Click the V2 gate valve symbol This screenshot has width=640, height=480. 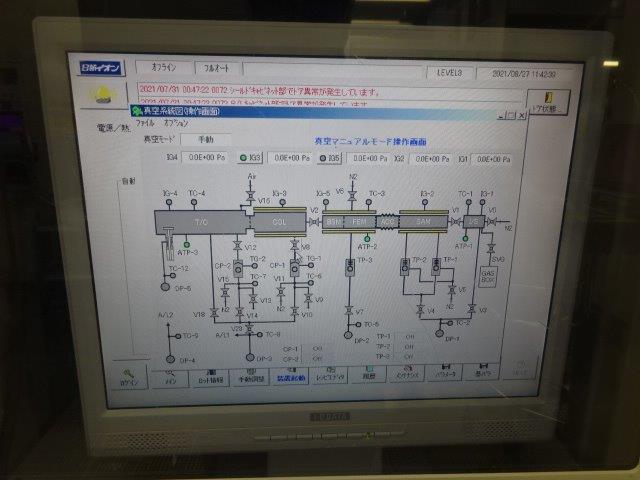[314, 222]
